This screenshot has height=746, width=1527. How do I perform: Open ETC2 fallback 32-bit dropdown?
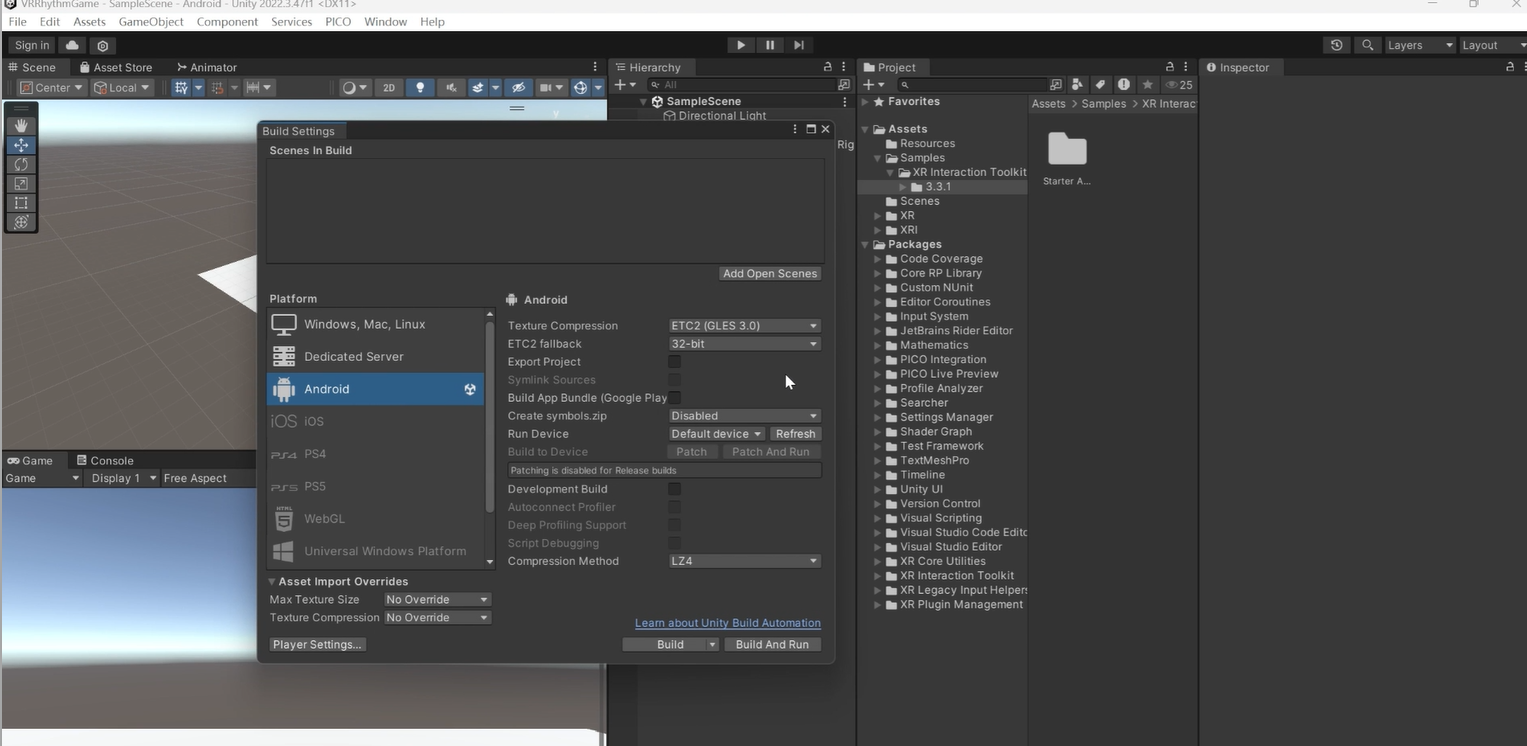(744, 344)
